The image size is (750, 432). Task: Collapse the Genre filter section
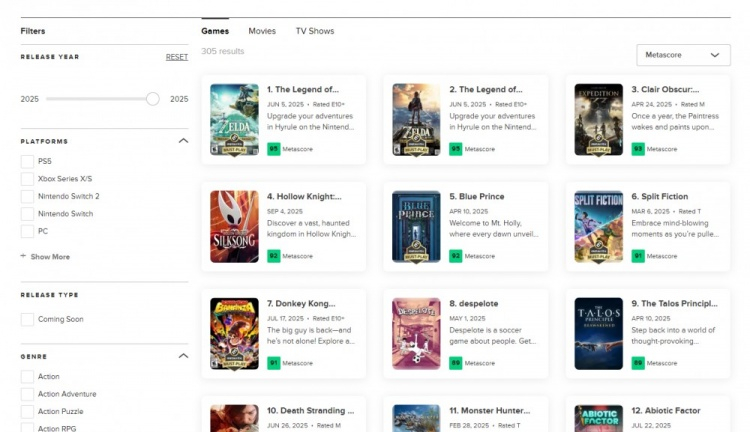pyautogui.click(x=183, y=356)
